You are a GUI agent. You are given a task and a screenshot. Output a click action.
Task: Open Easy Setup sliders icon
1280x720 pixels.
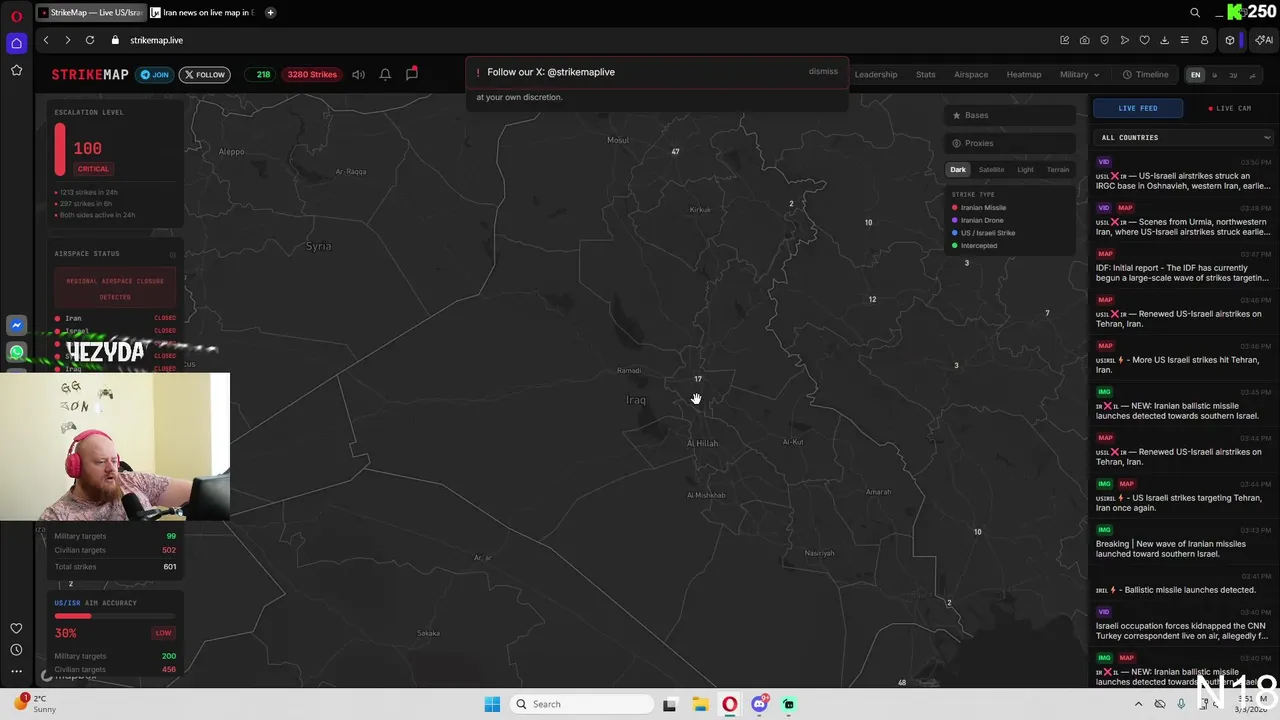1184,40
